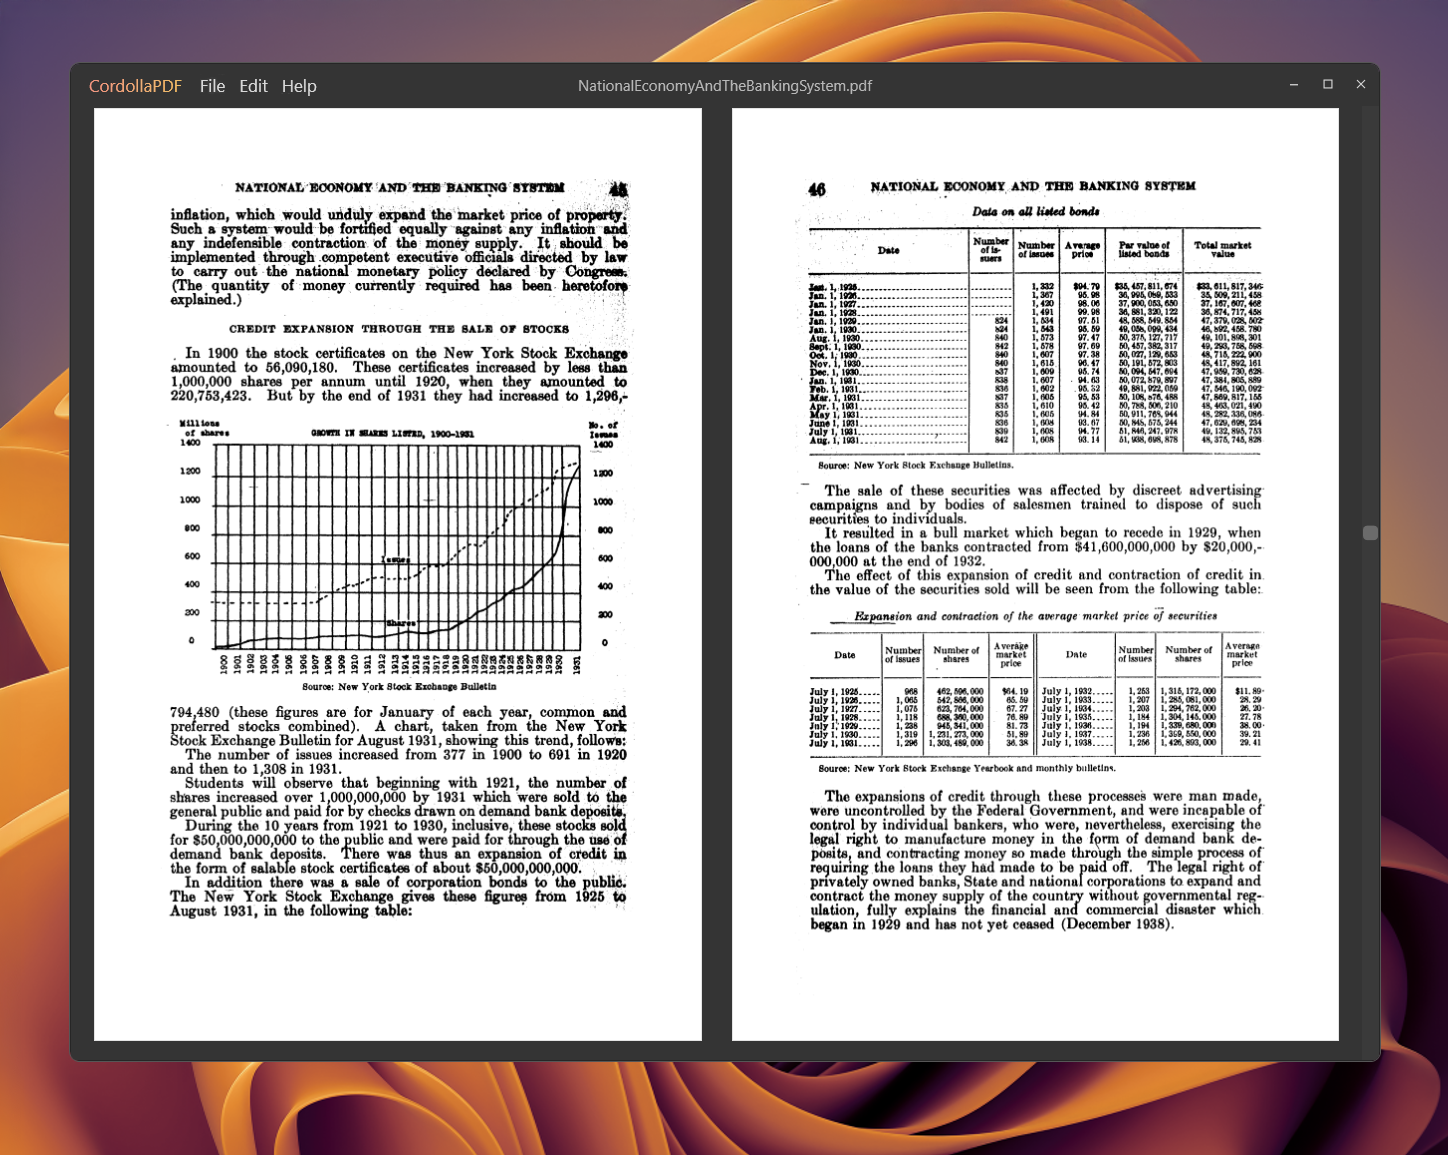1448x1155 pixels.
Task: Open the File menu
Action: pos(212,86)
